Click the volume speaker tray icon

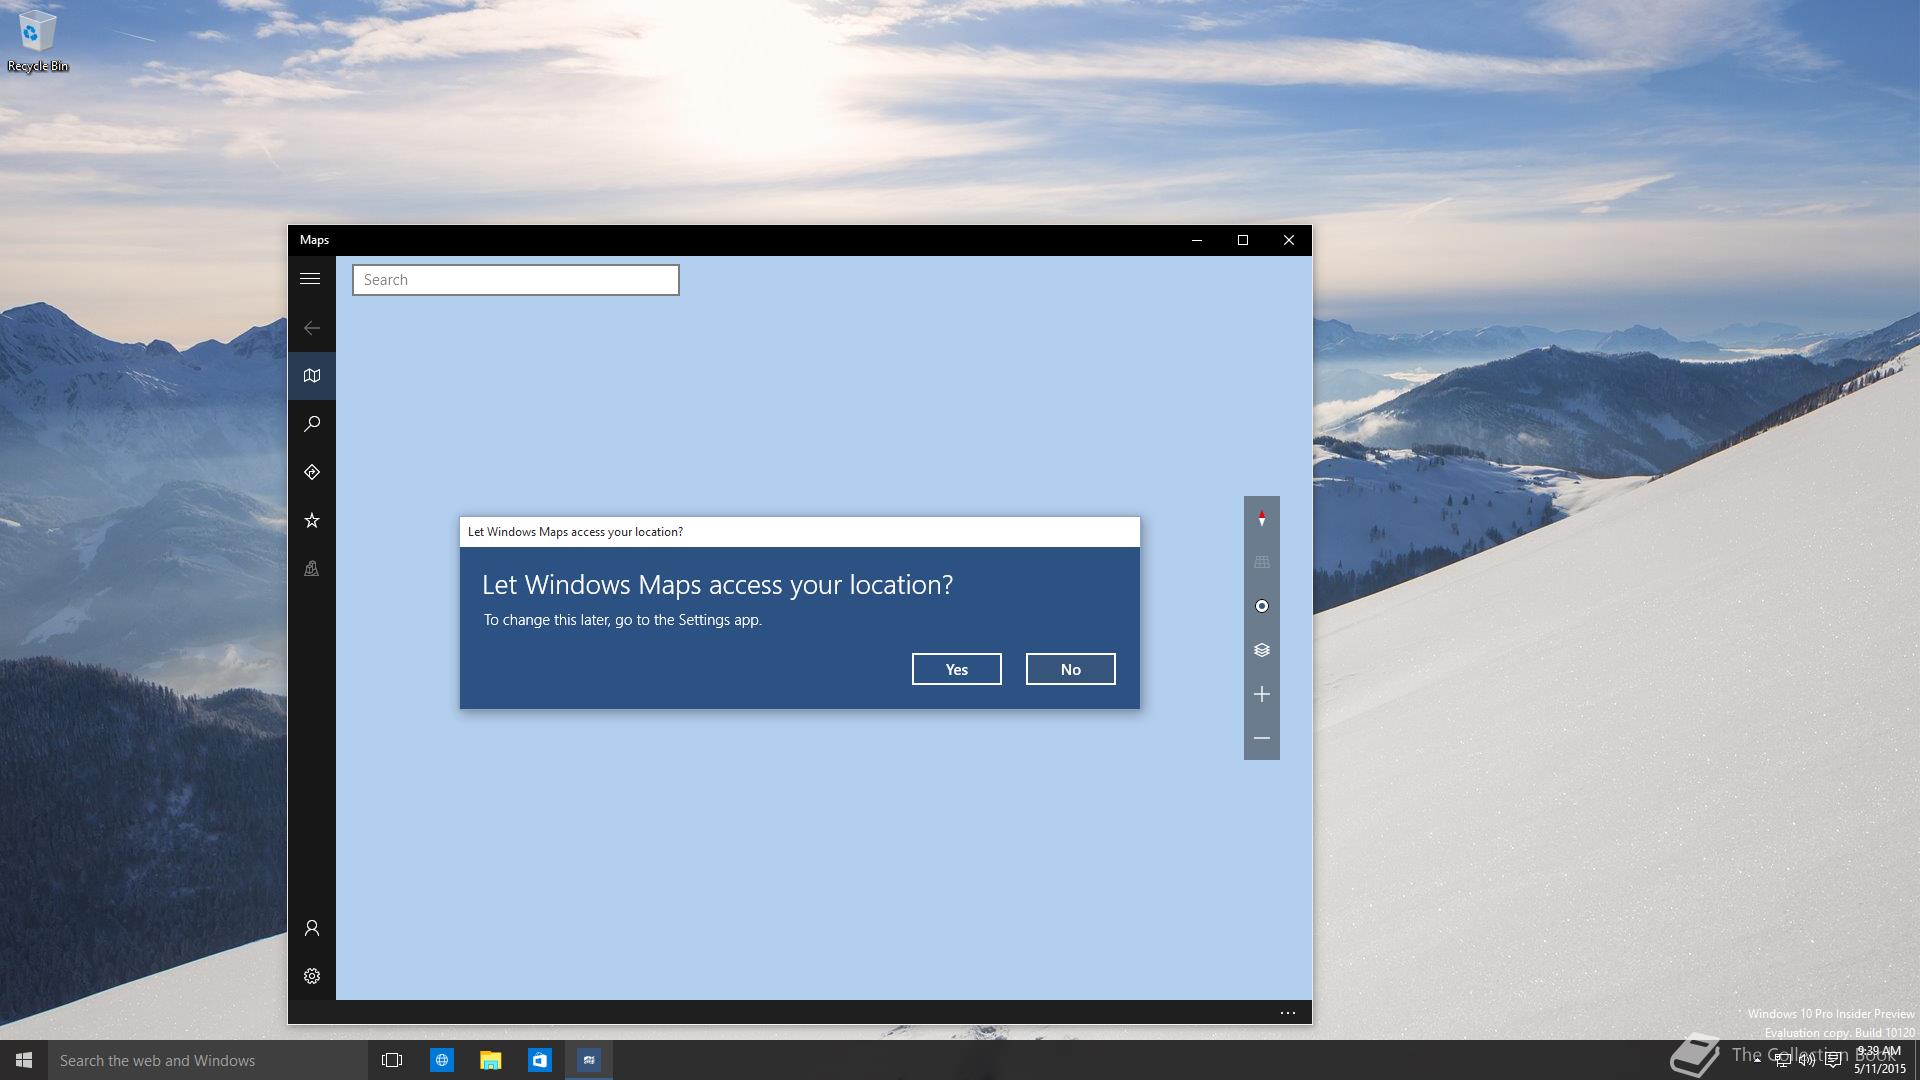click(x=1807, y=1061)
